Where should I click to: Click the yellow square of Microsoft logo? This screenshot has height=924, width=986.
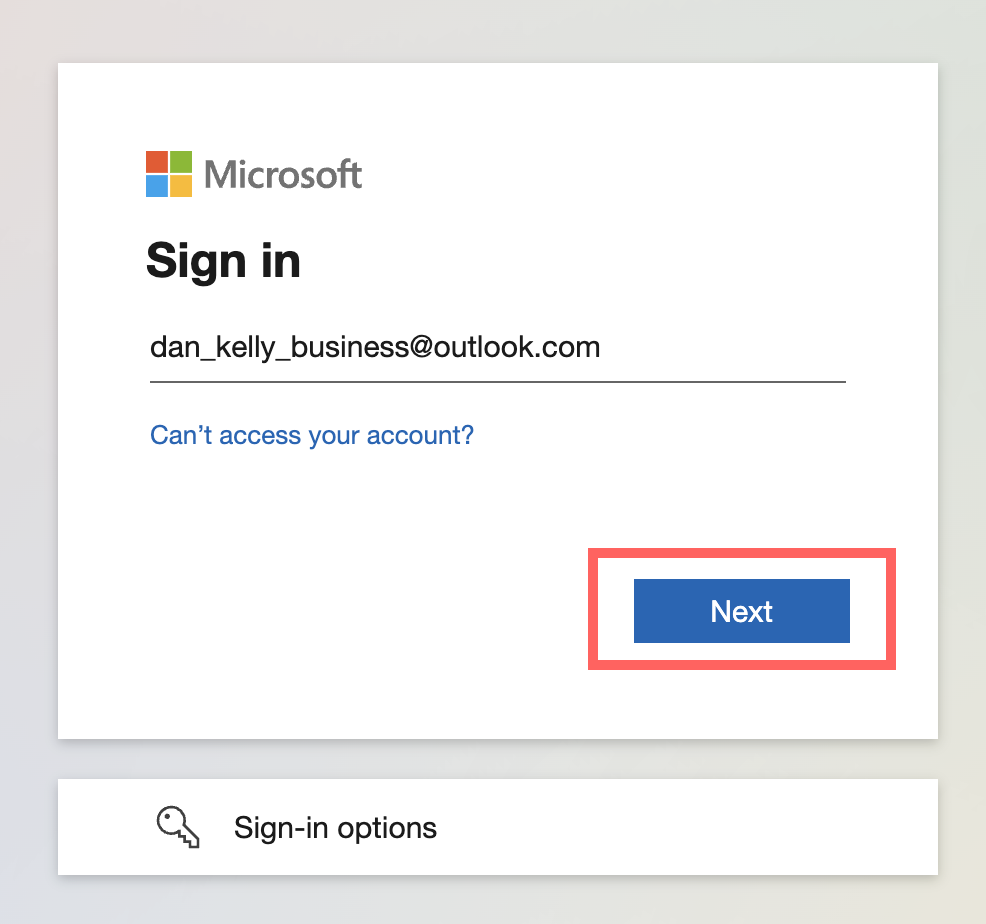[x=181, y=186]
